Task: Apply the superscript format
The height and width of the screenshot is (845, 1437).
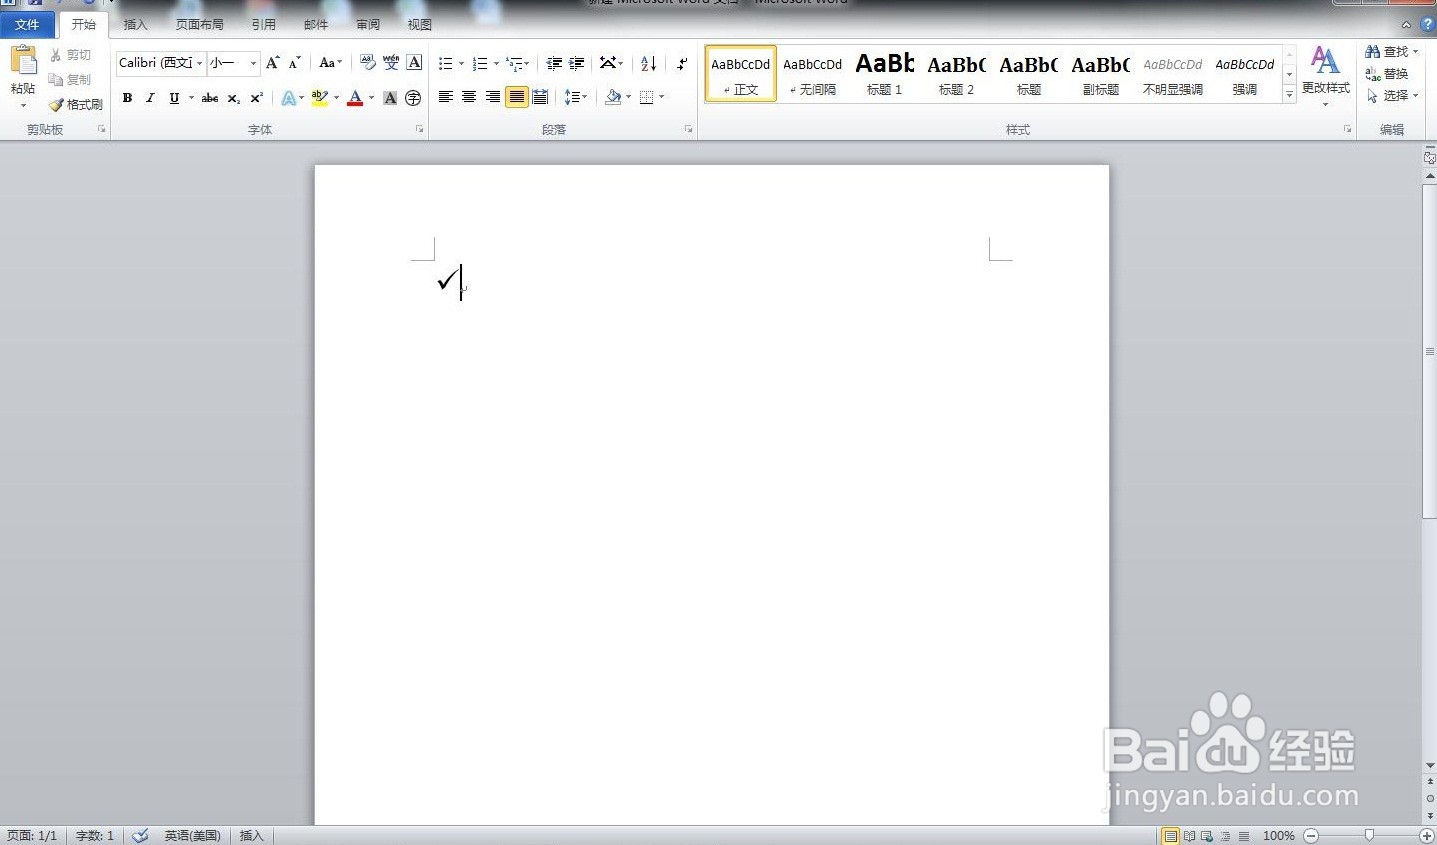Action: point(256,98)
